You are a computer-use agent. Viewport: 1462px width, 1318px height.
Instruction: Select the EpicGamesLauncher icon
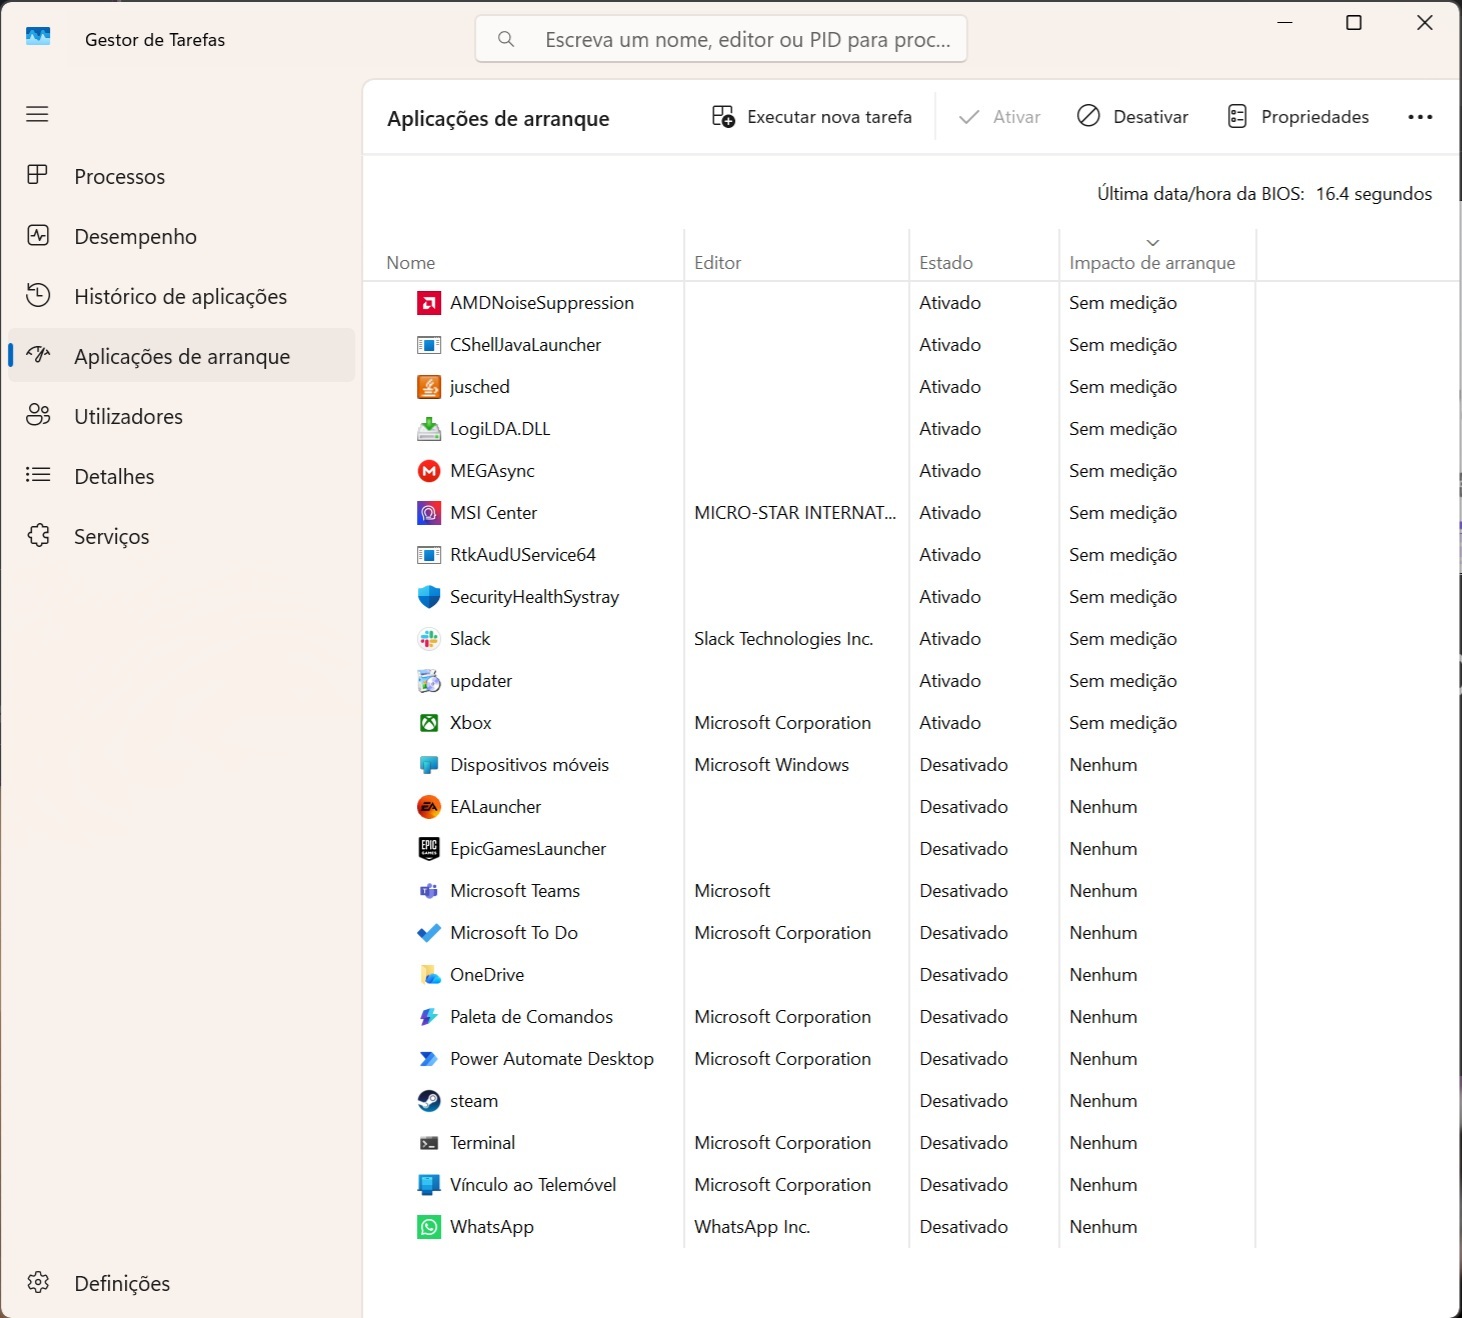tap(429, 849)
